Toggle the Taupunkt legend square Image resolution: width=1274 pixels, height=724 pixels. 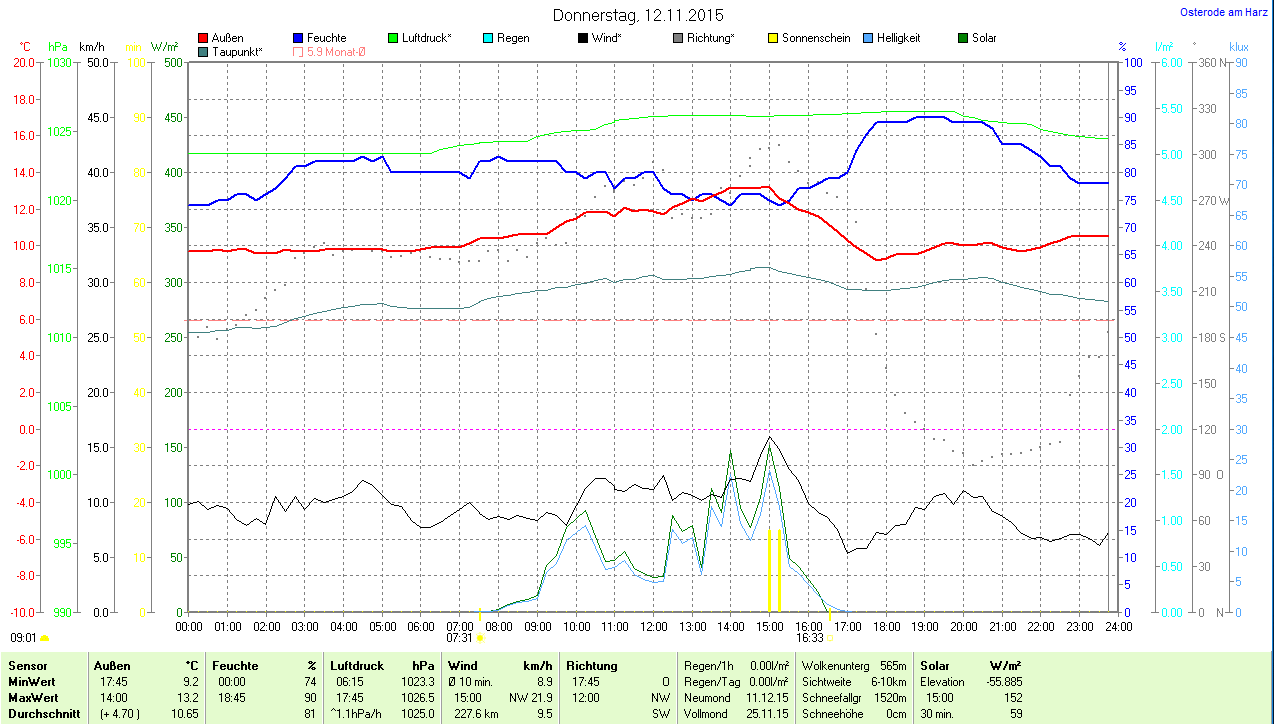click(x=204, y=51)
